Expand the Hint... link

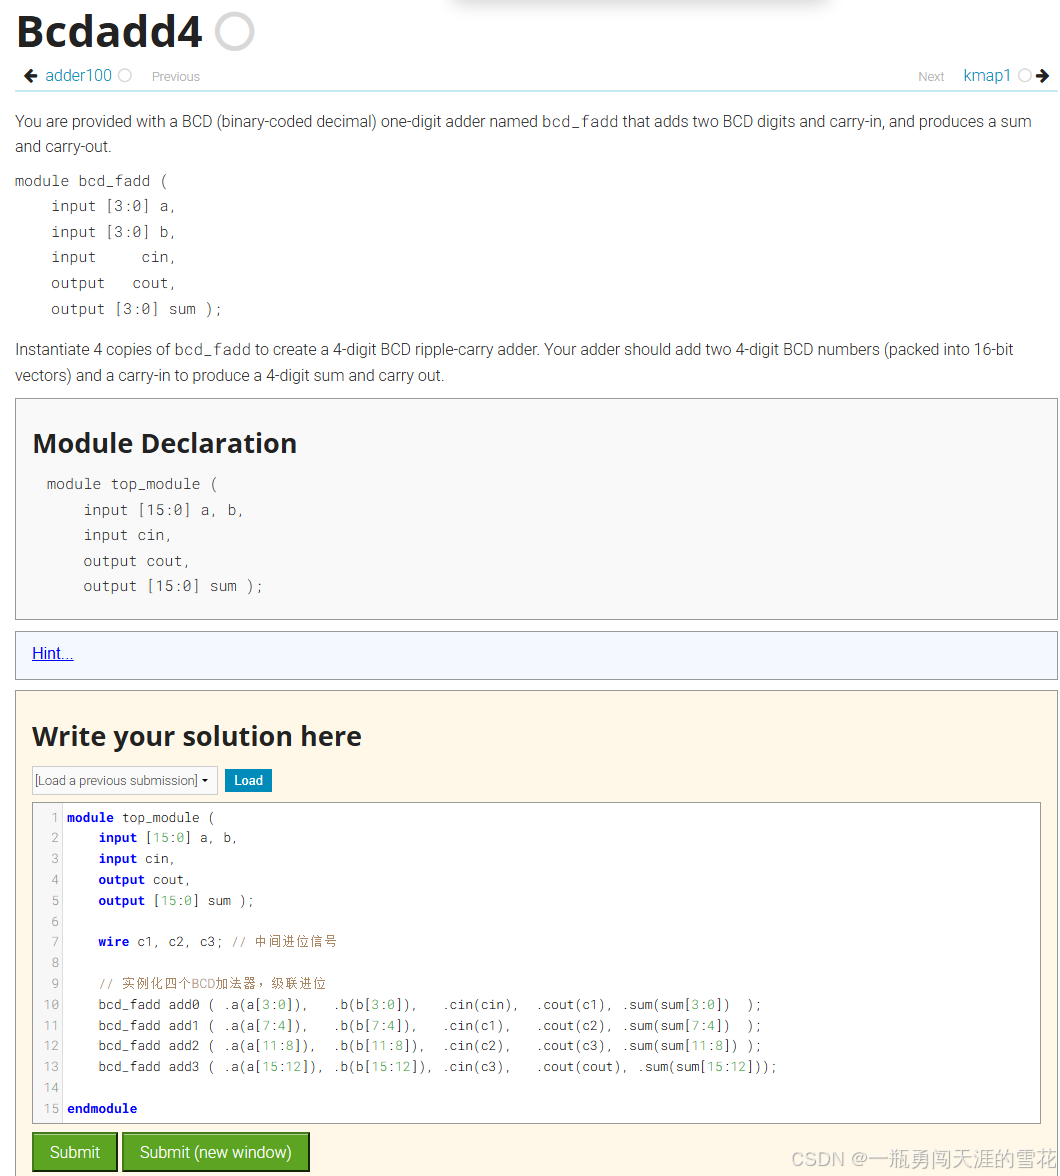click(x=53, y=653)
